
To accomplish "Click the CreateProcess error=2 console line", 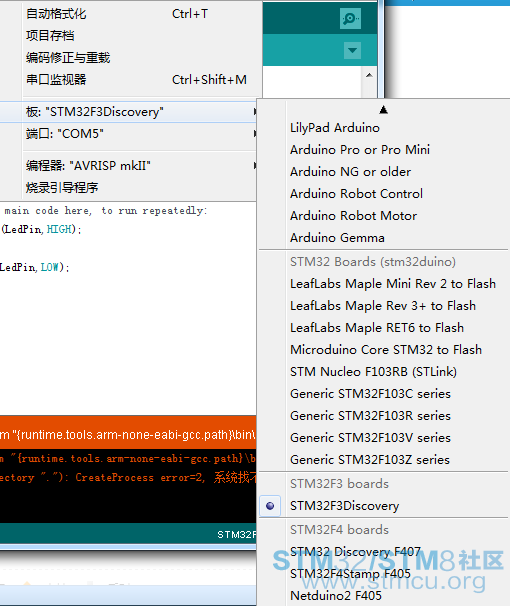I will click(128, 478).
